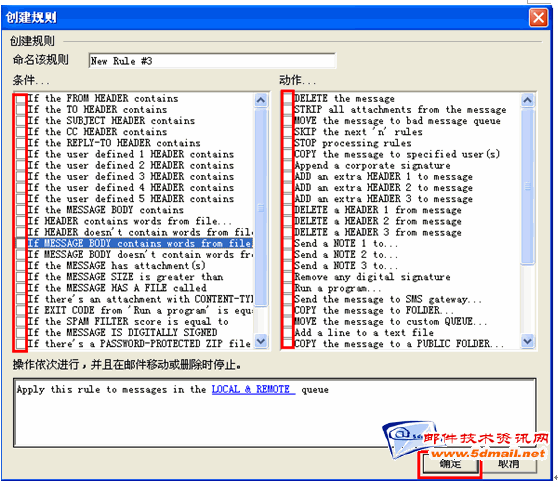558x487 pixels.
Task: Check 'COPY the message to specified user(s)'
Action: [x=288, y=155]
